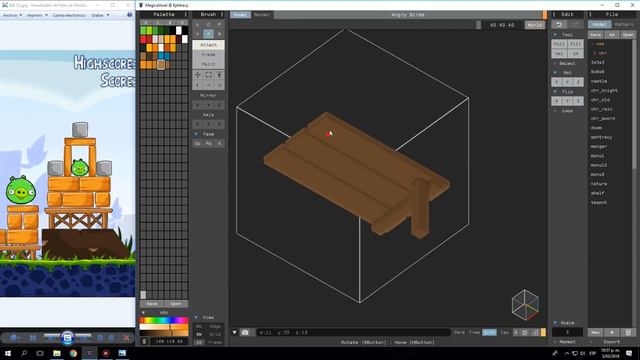The height and width of the screenshot is (360, 640).
Task: Select the upward arrow tool in Brush panel
Action: pyautogui.click(x=219, y=75)
